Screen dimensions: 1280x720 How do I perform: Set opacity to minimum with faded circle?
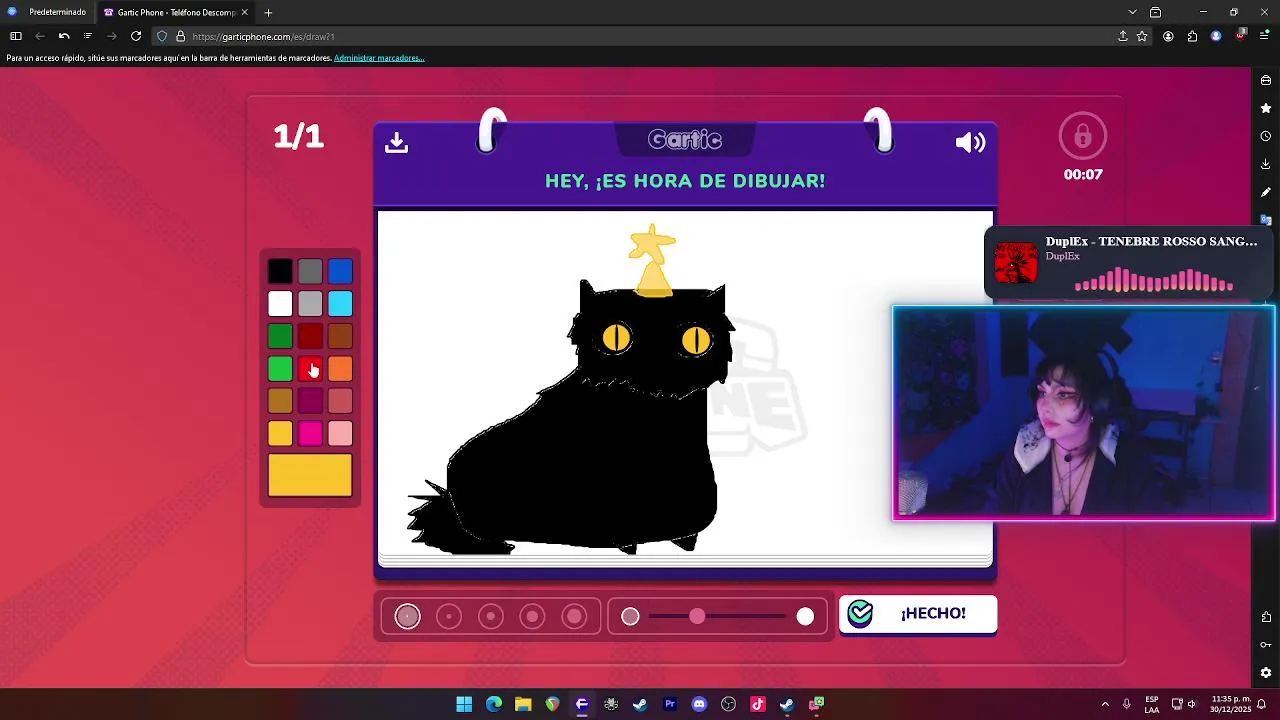(x=630, y=616)
